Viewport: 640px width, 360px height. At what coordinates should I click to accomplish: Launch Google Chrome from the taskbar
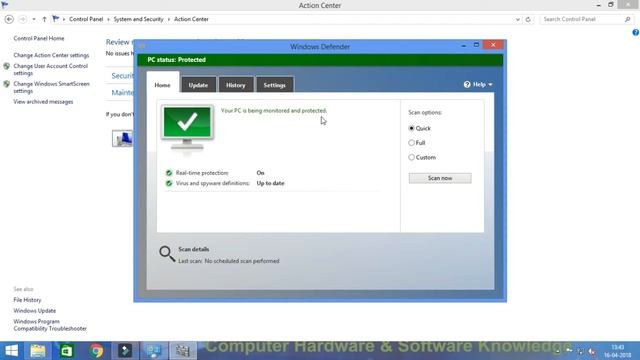[x=96, y=351]
